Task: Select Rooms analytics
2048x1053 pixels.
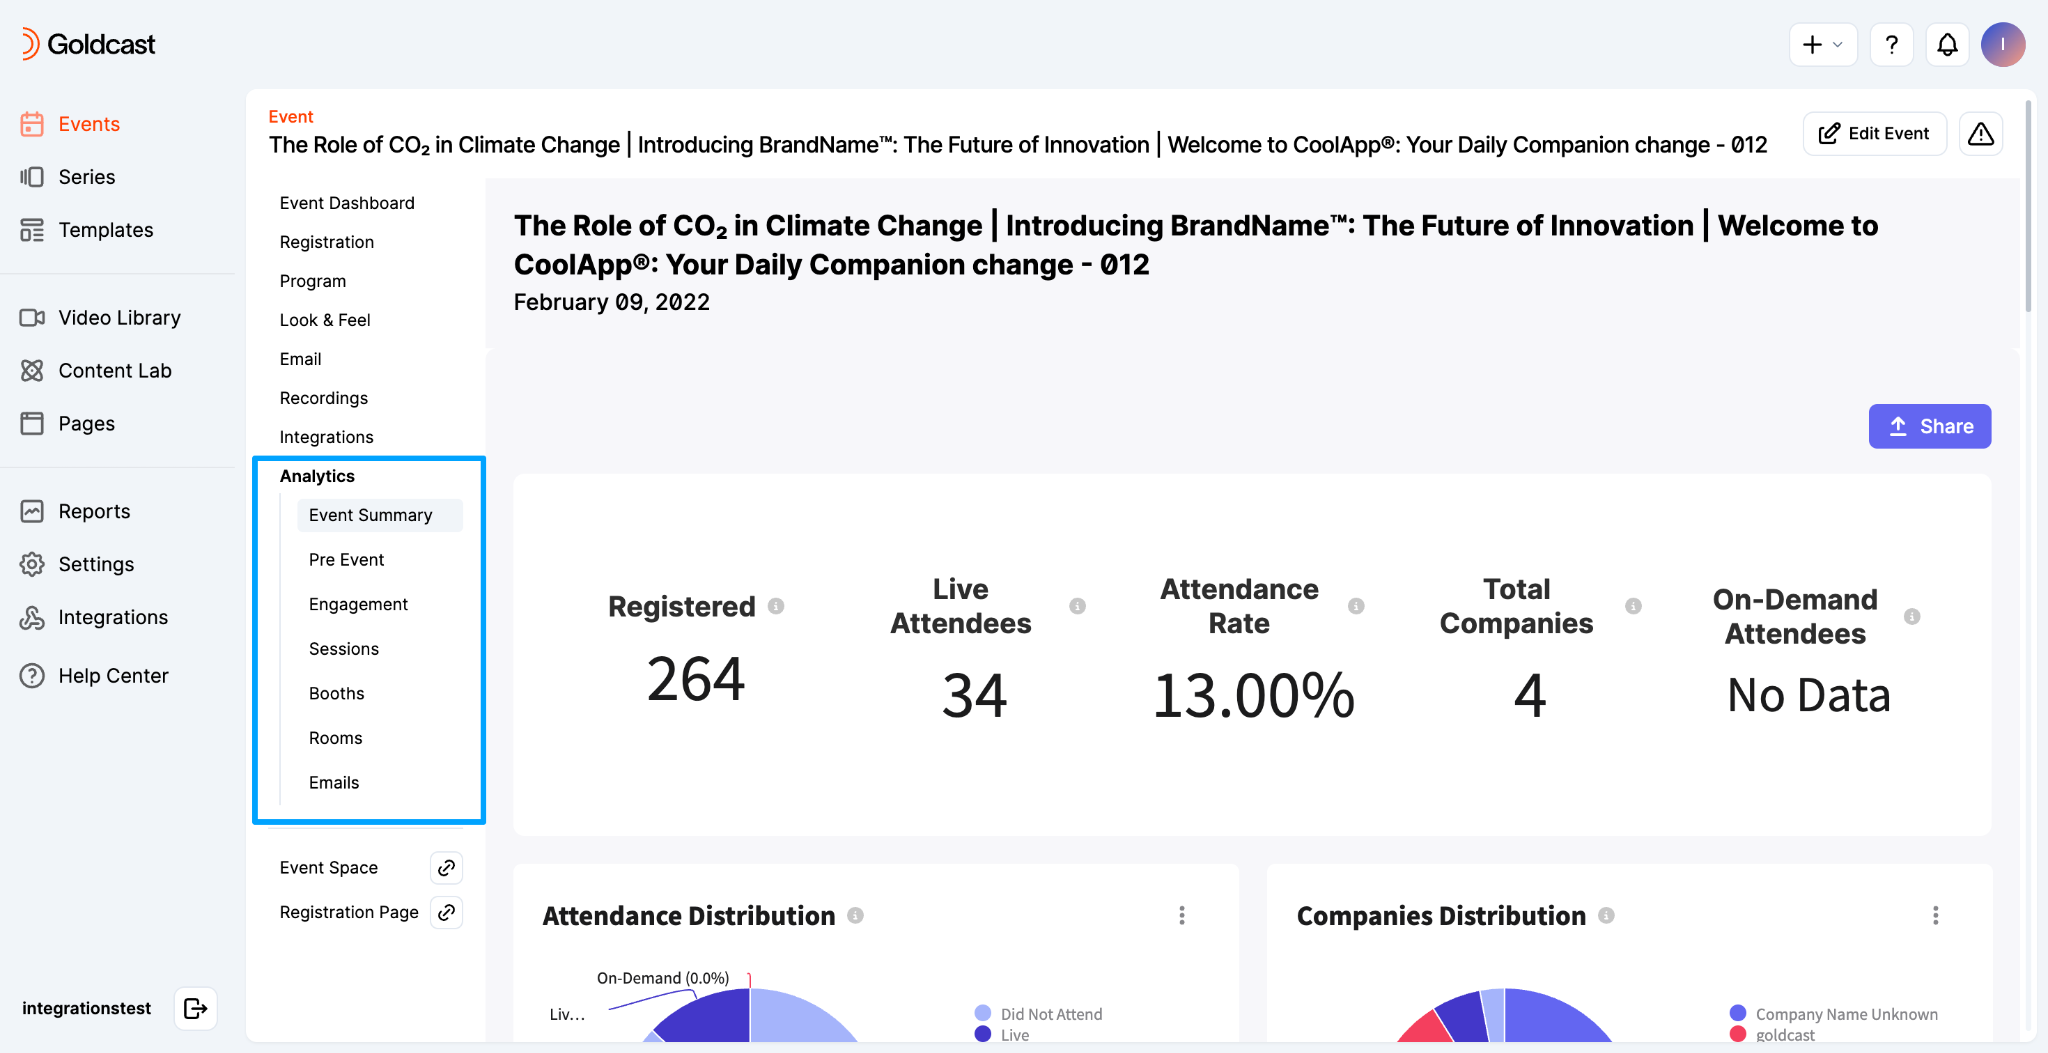Action: pos(336,738)
